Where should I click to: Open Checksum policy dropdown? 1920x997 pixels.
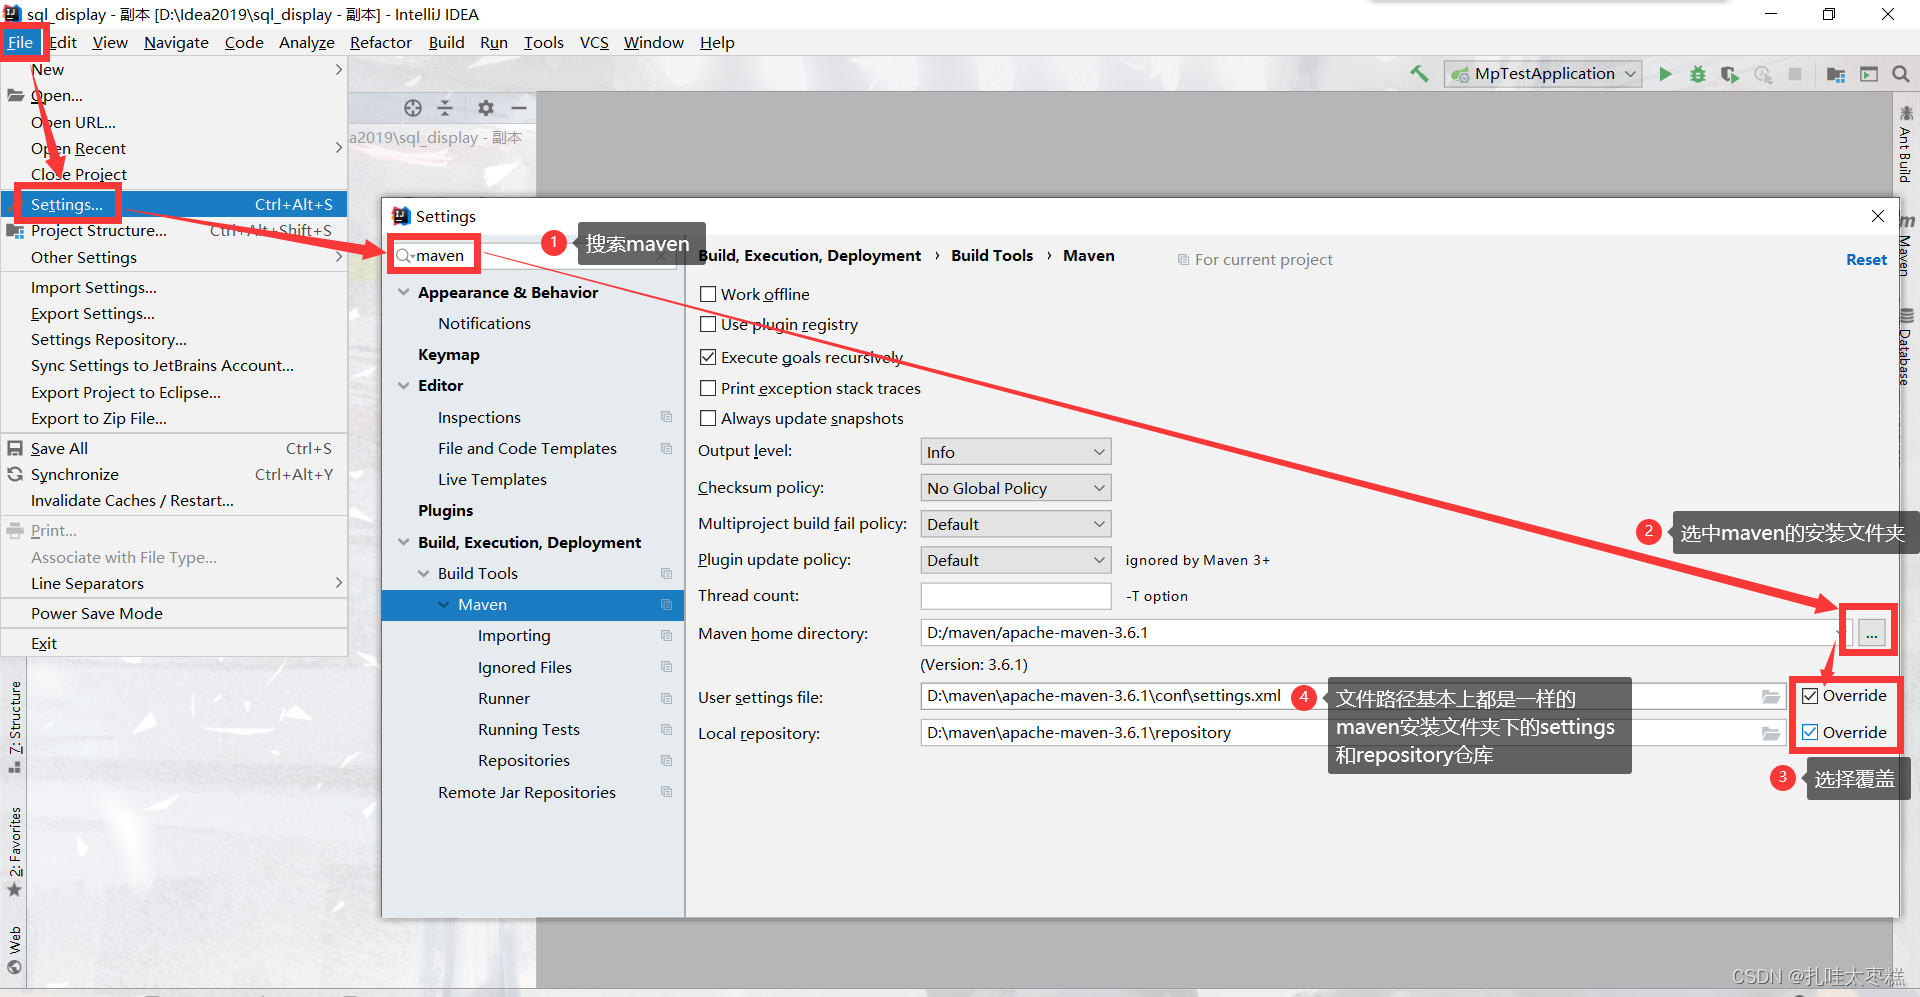click(x=1016, y=488)
